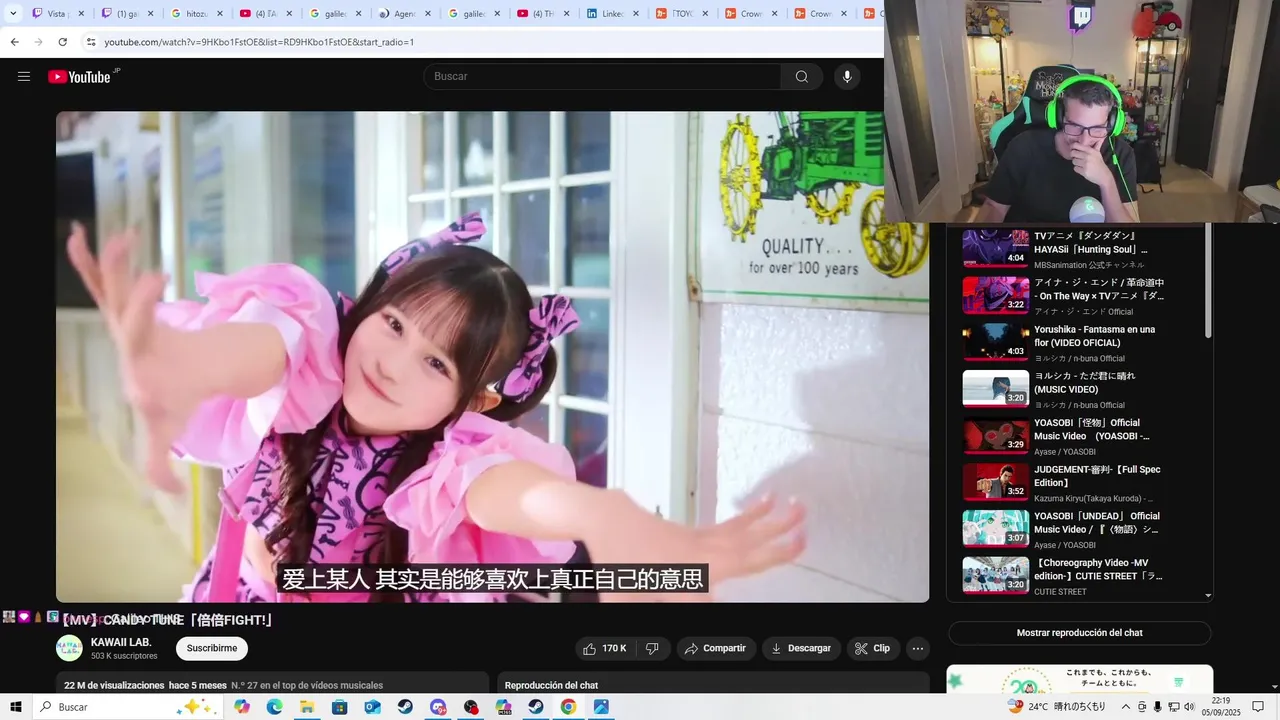Go back with browser back arrow
The width and height of the screenshot is (1280, 720).
[x=14, y=42]
